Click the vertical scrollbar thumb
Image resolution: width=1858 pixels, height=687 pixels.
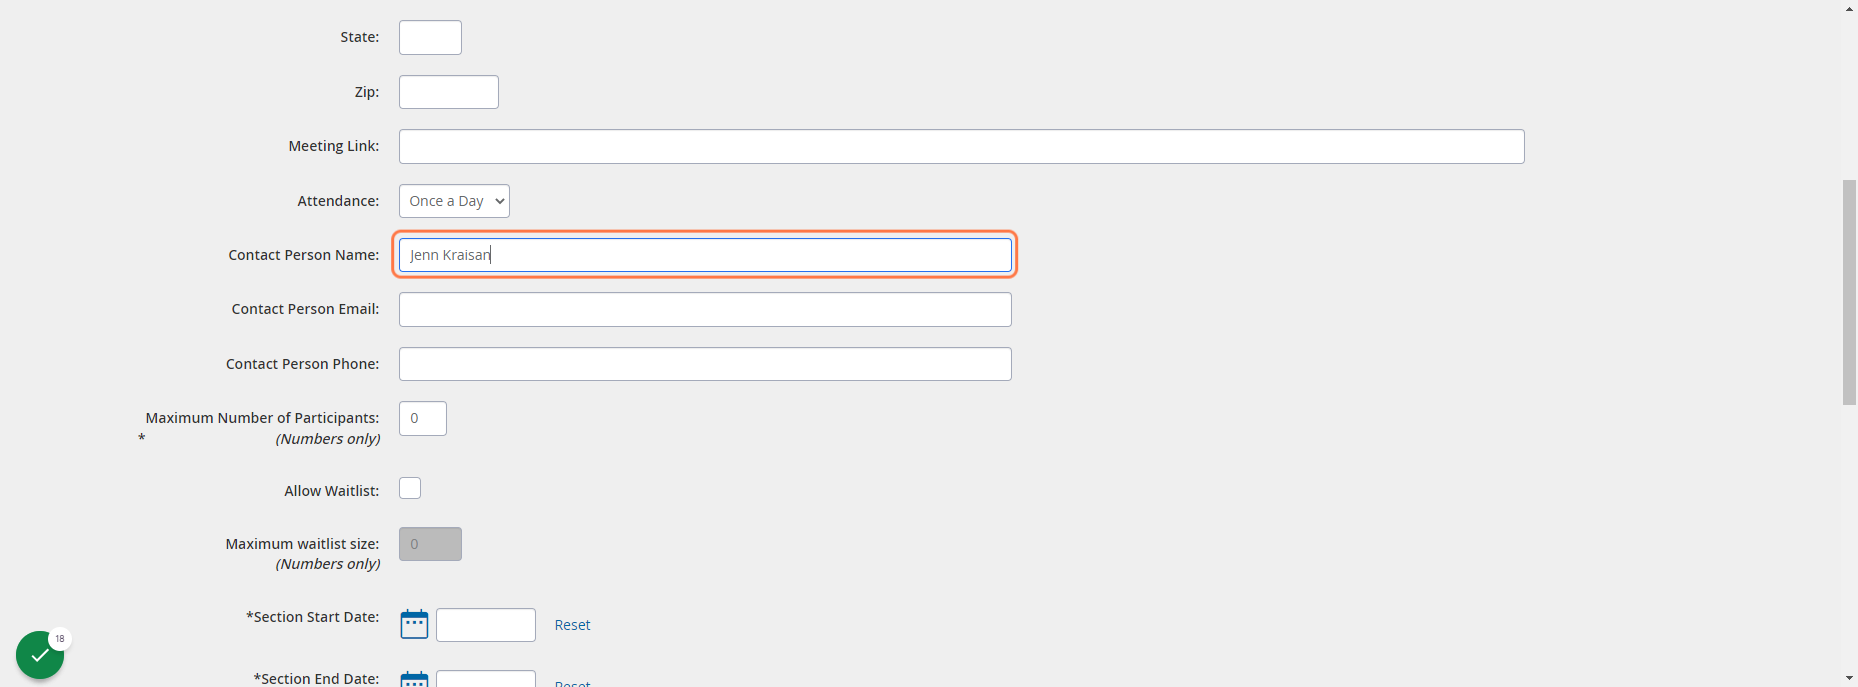click(1849, 292)
